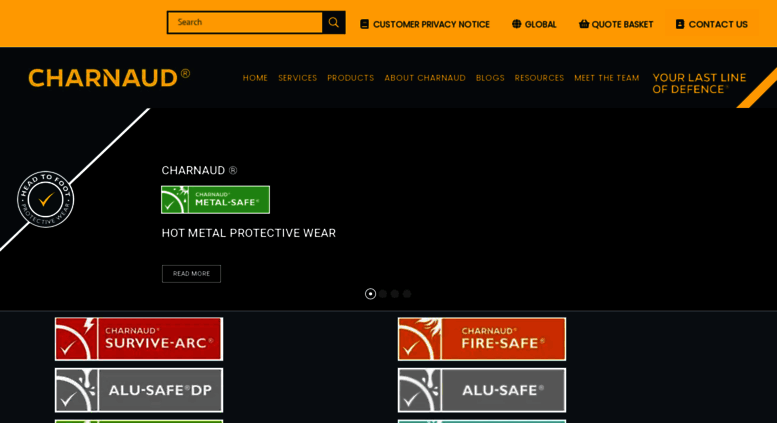
Task: Open the Services menu
Action: click(297, 78)
